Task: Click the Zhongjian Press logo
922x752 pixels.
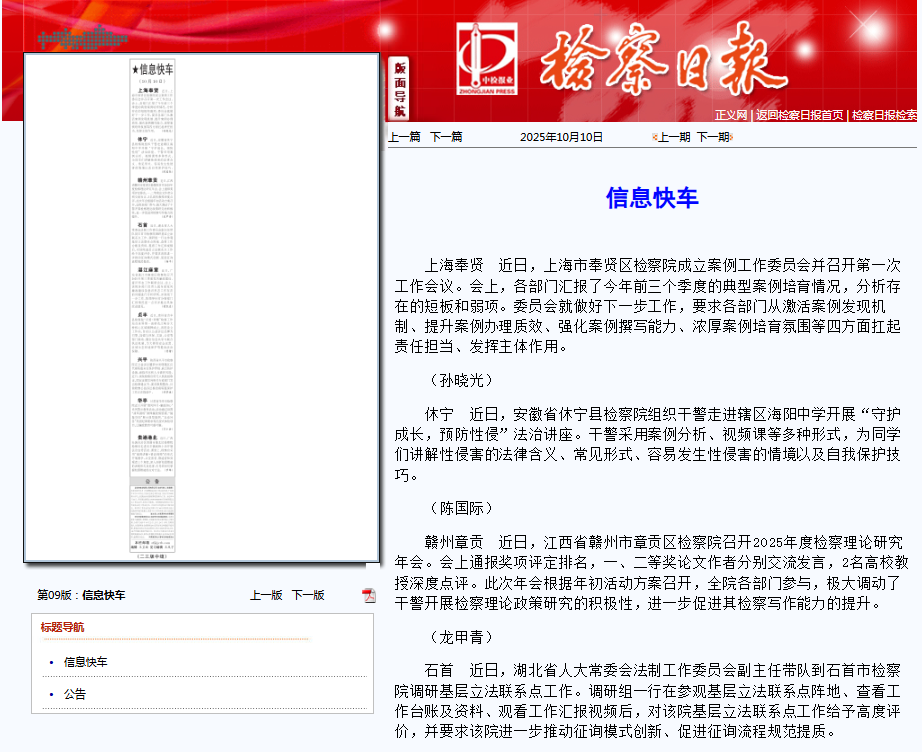Action: click(x=486, y=60)
